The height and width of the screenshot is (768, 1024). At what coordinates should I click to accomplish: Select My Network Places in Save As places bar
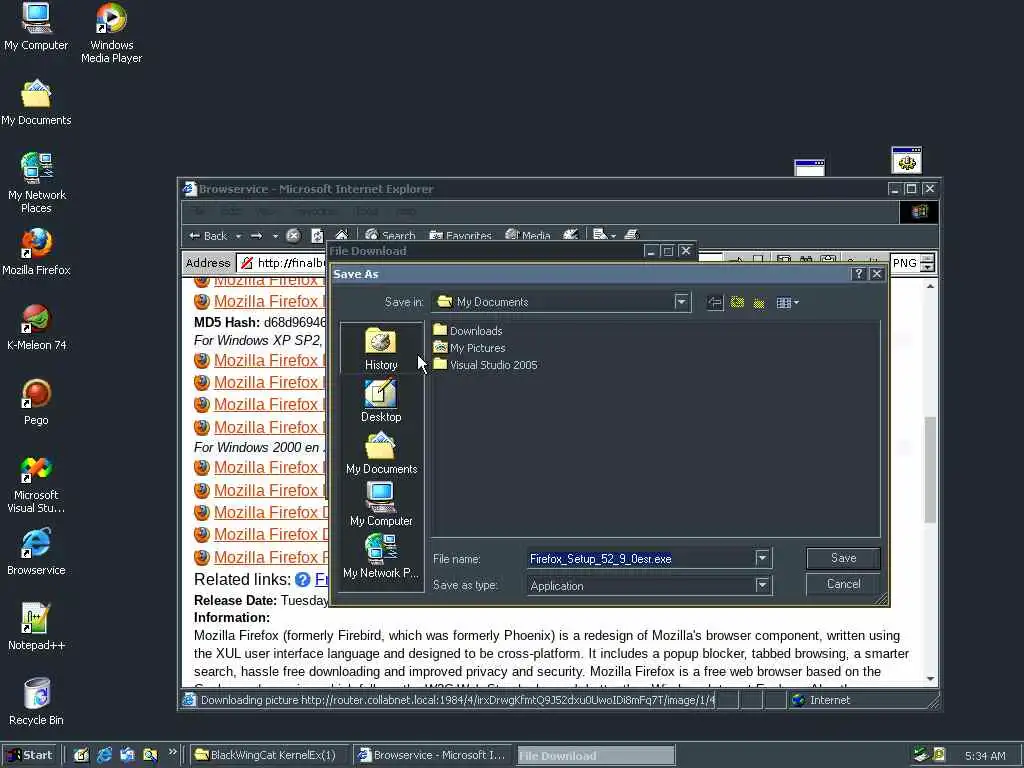coord(381,556)
